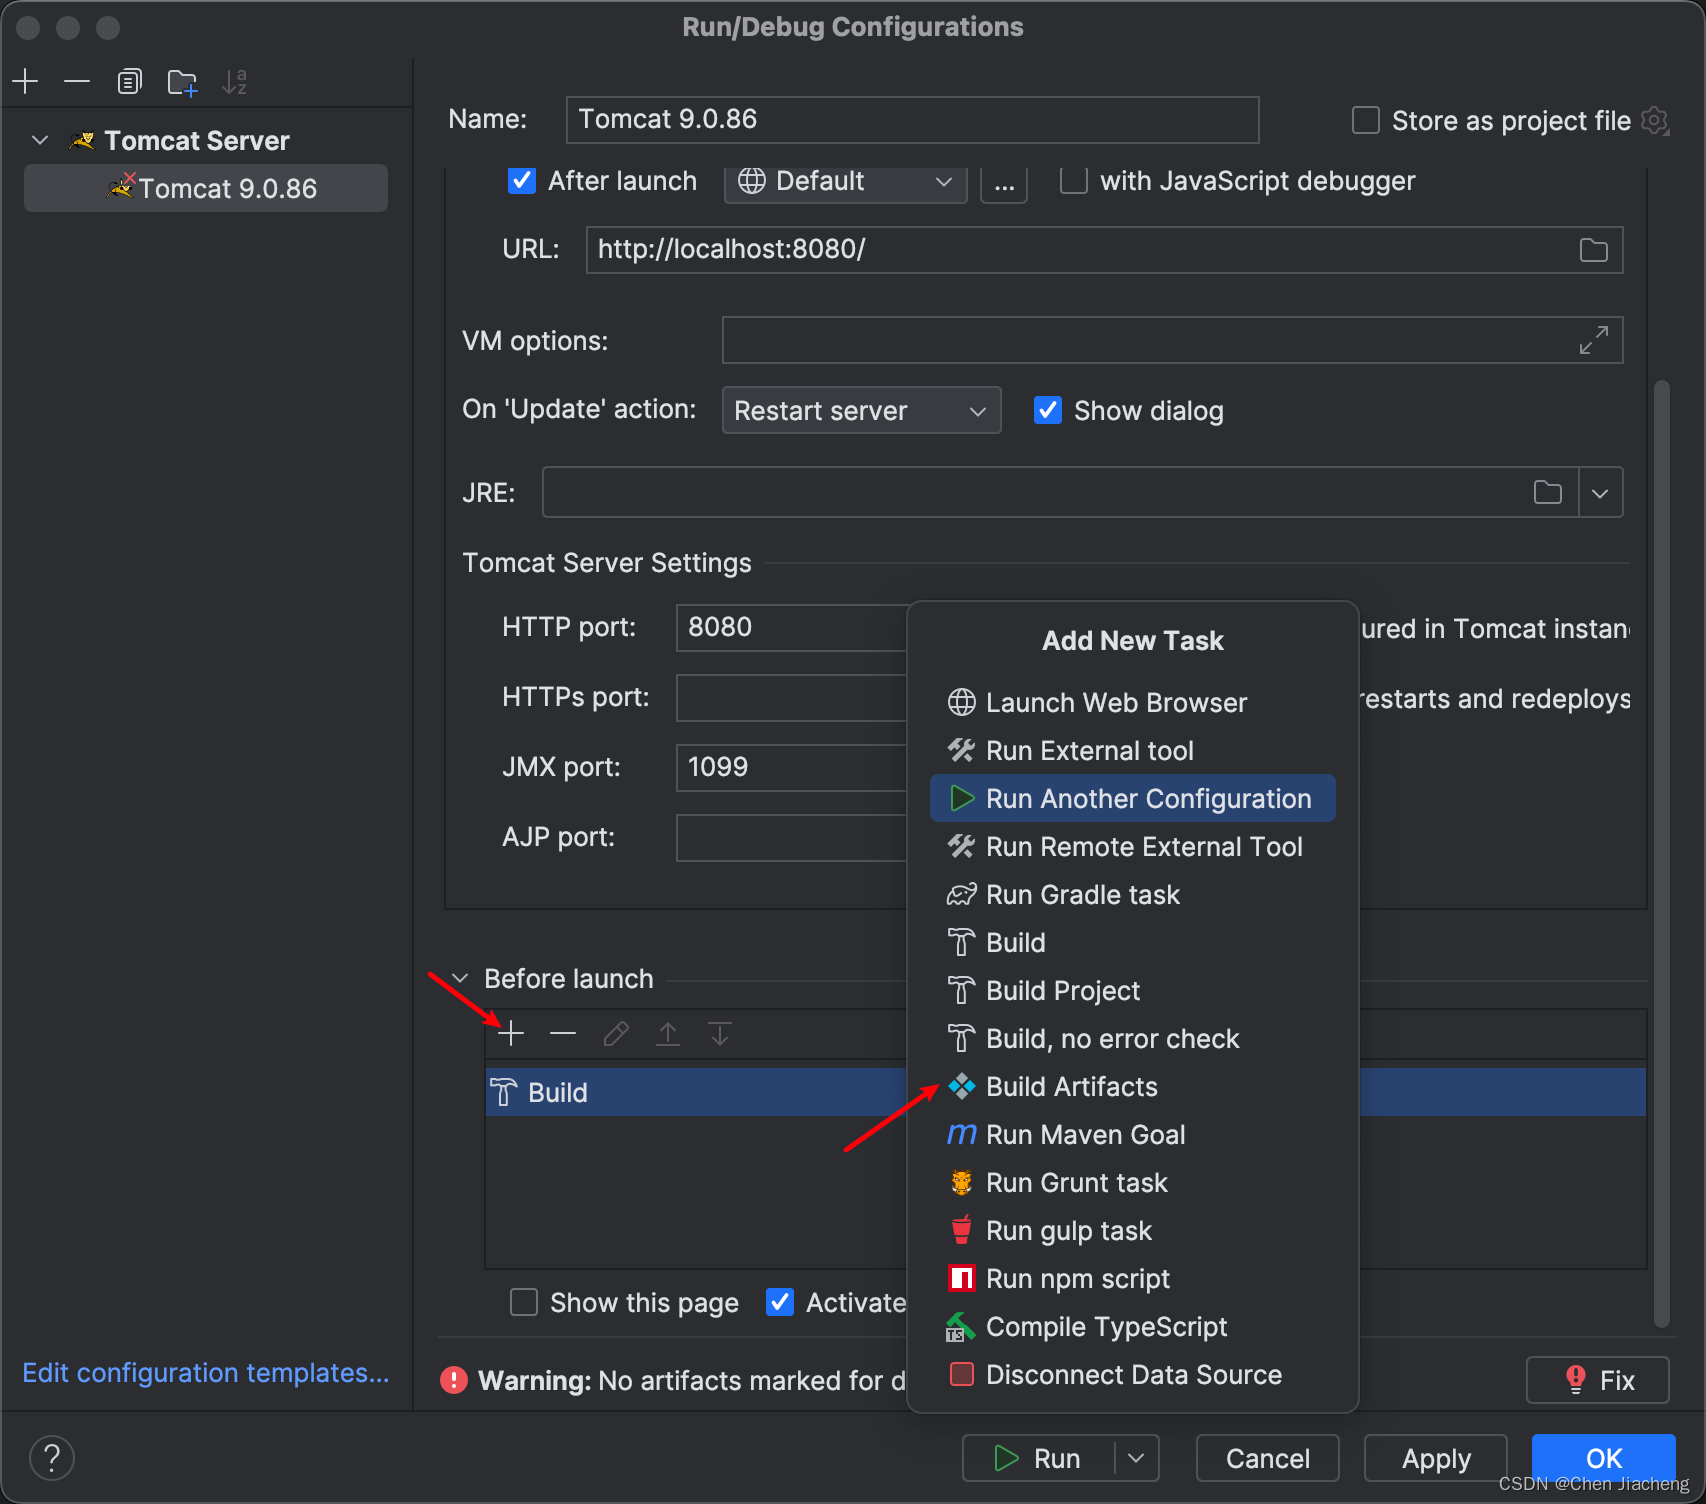The image size is (1706, 1504).
Task: Add a new run configuration with plus icon
Action: click(26, 81)
